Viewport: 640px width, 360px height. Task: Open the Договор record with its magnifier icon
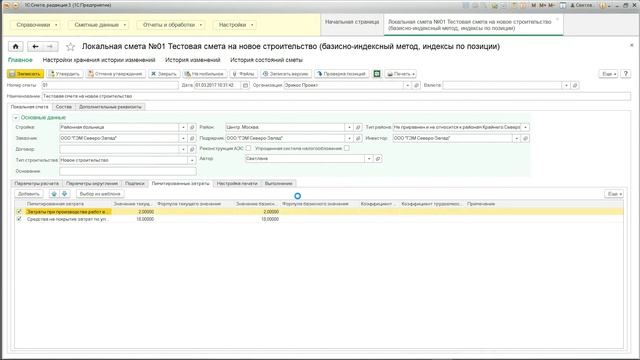coord(192,149)
